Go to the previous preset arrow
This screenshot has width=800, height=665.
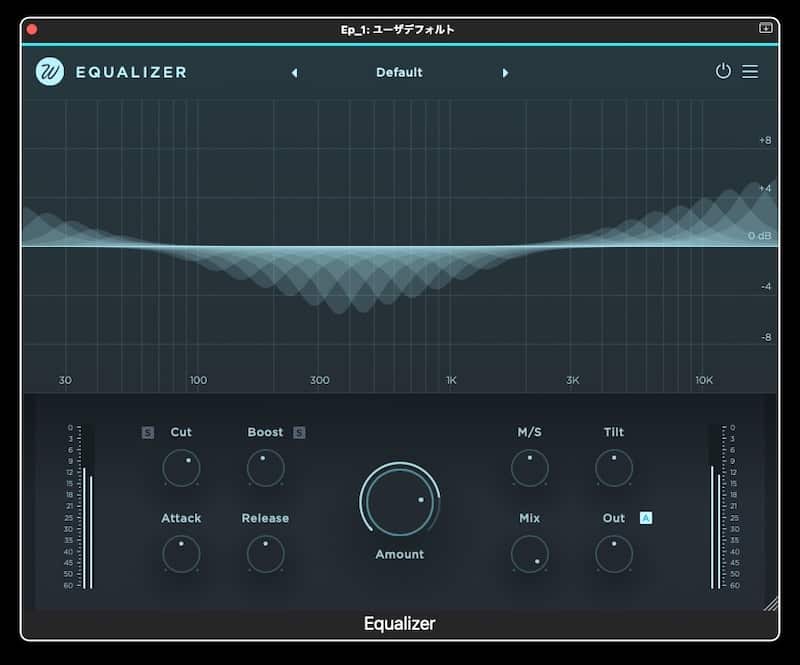coord(294,73)
